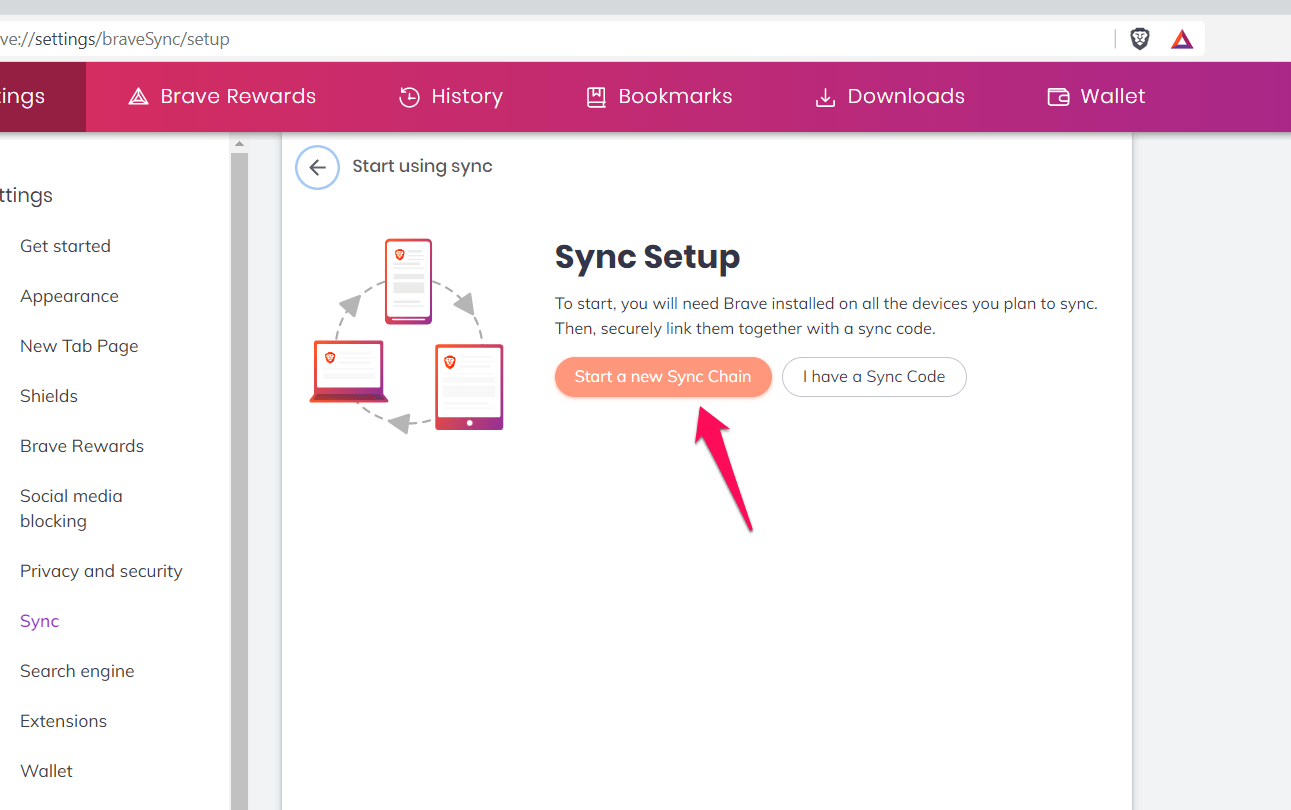Viewport: 1291px width, 810px height.
Task: Click the back arrow beside Start using sync
Action: pyautogui.click(x=318, y=167)
